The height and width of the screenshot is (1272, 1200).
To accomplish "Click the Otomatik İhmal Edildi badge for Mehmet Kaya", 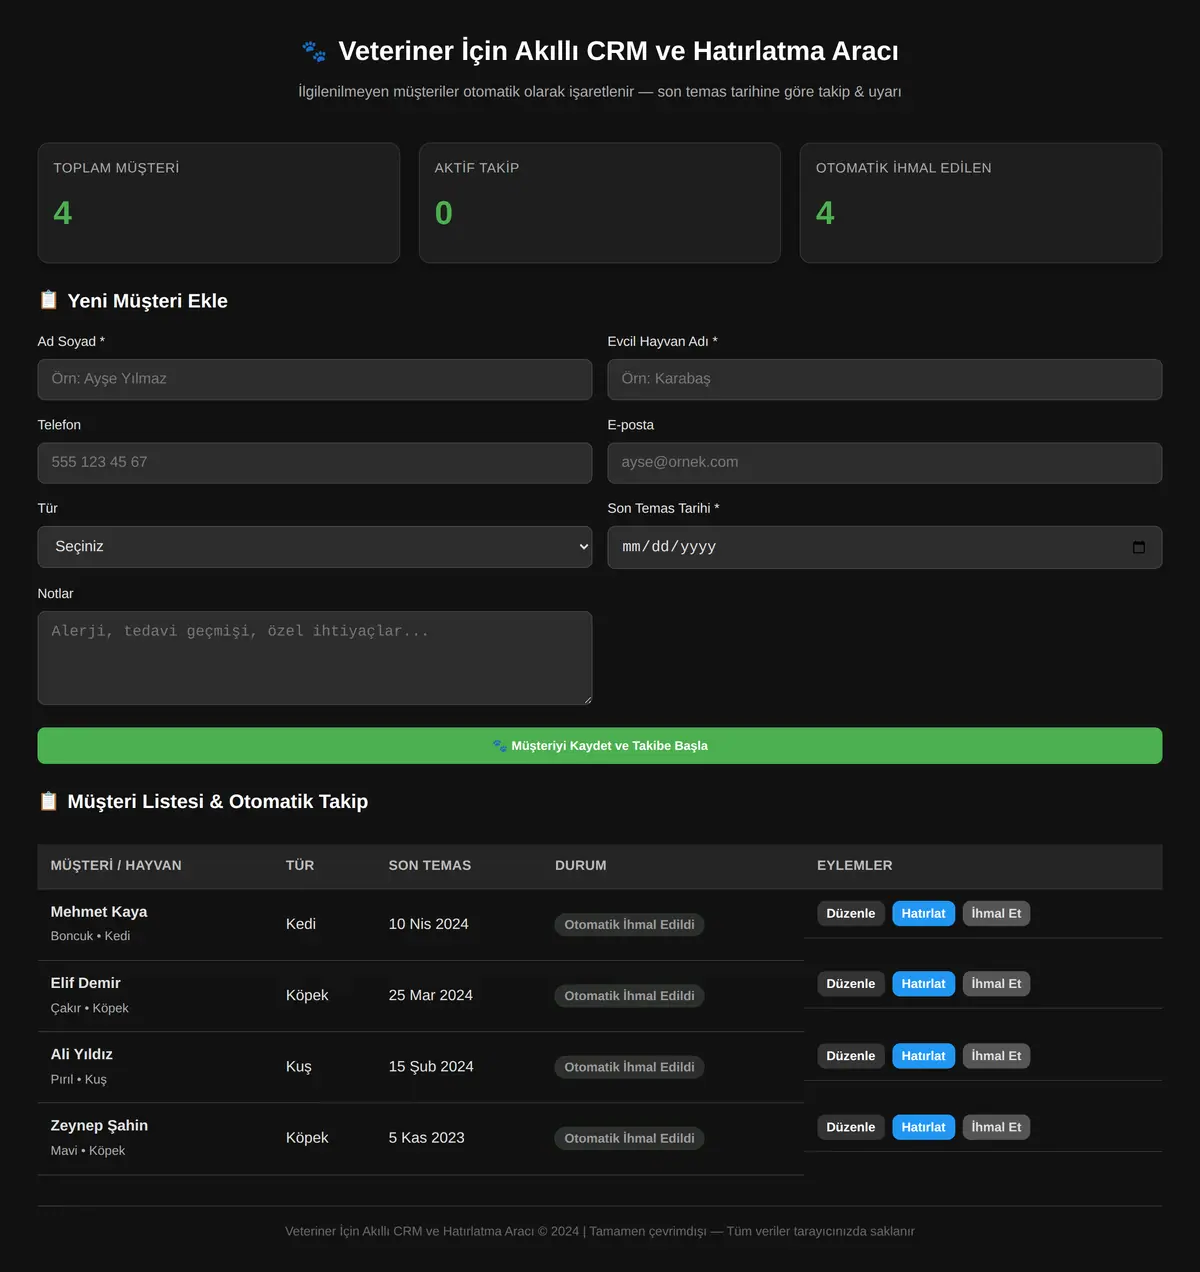I will click(629, 925).
